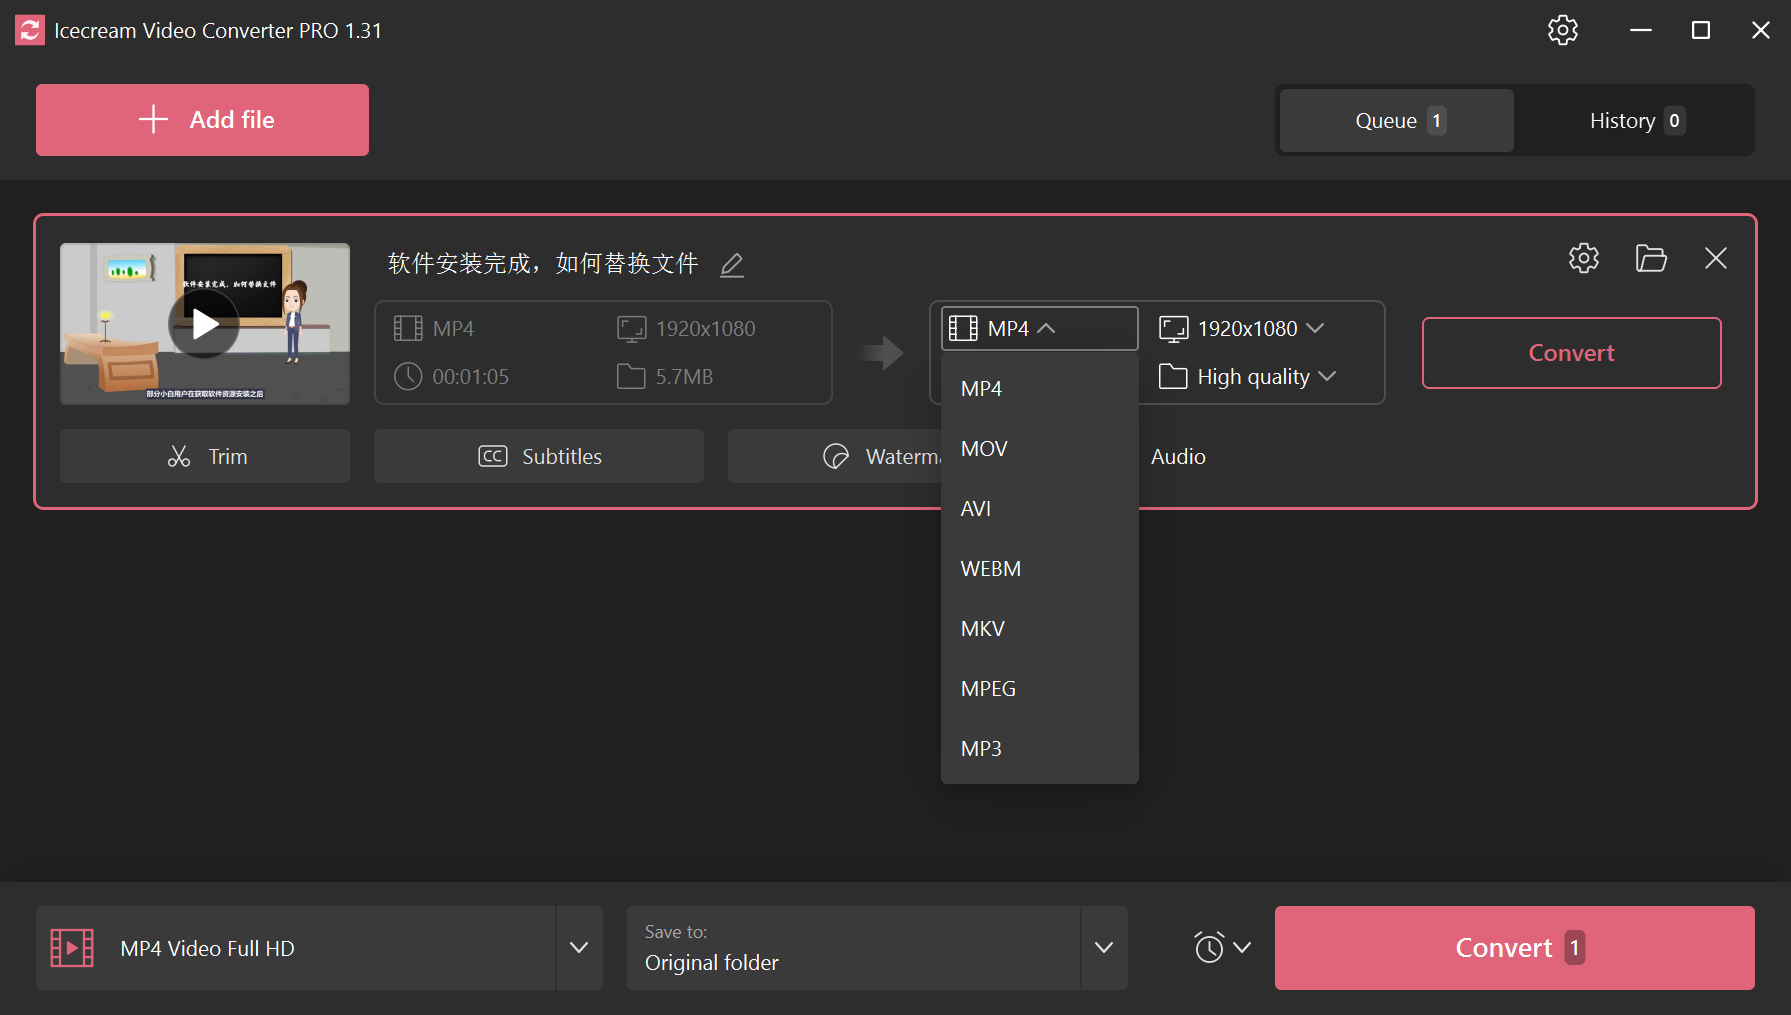Viewport: 1791px width, 1015px height.
Task: Open app settings gear in title bar
Action: point(1562,30)
